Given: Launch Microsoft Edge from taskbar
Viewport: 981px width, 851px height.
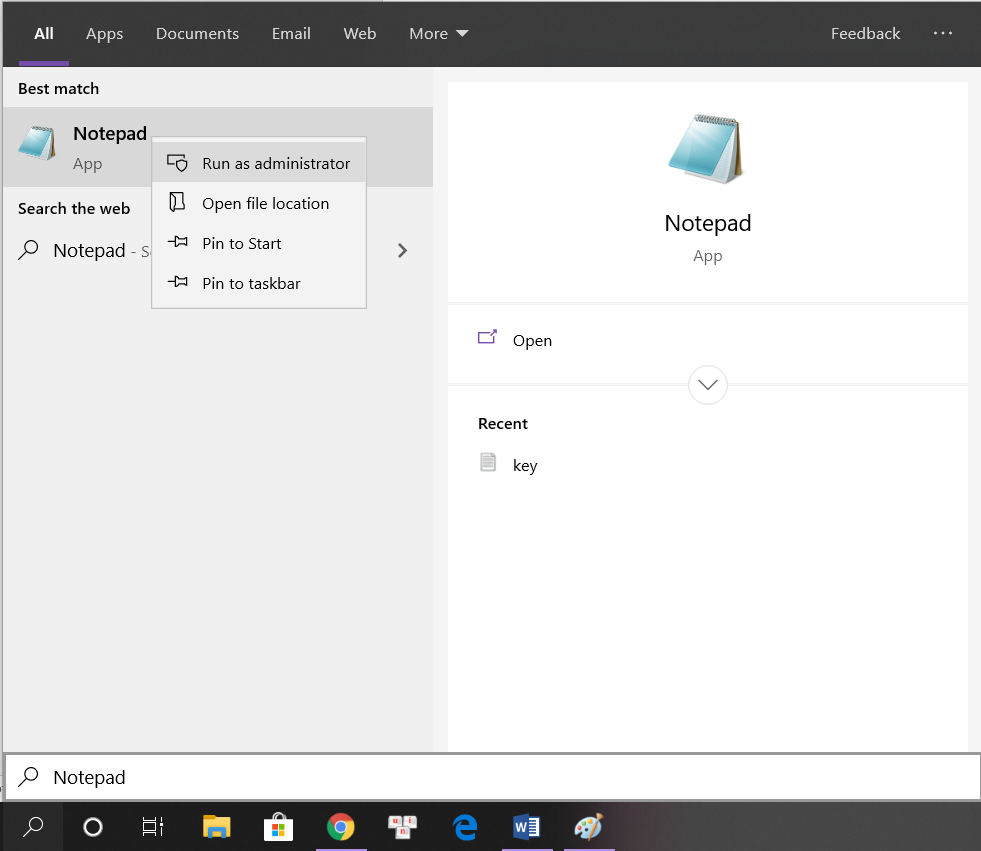Looking at the screenshot, I should pyautogui.click(x=465, y=827).
